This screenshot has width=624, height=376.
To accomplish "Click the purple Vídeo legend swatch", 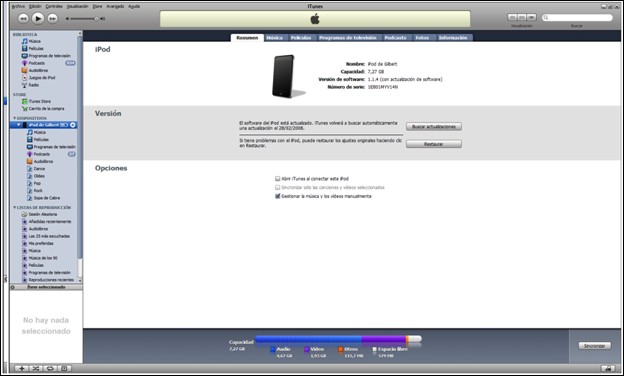I will pyautogui.click(x=306, y=349).
